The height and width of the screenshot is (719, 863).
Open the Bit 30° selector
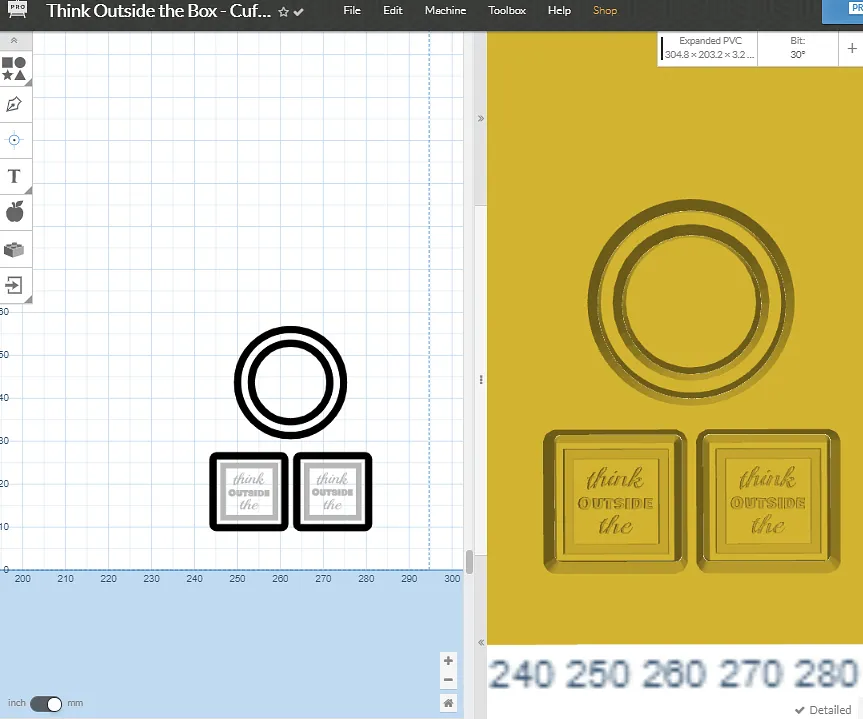coord(797,48)
